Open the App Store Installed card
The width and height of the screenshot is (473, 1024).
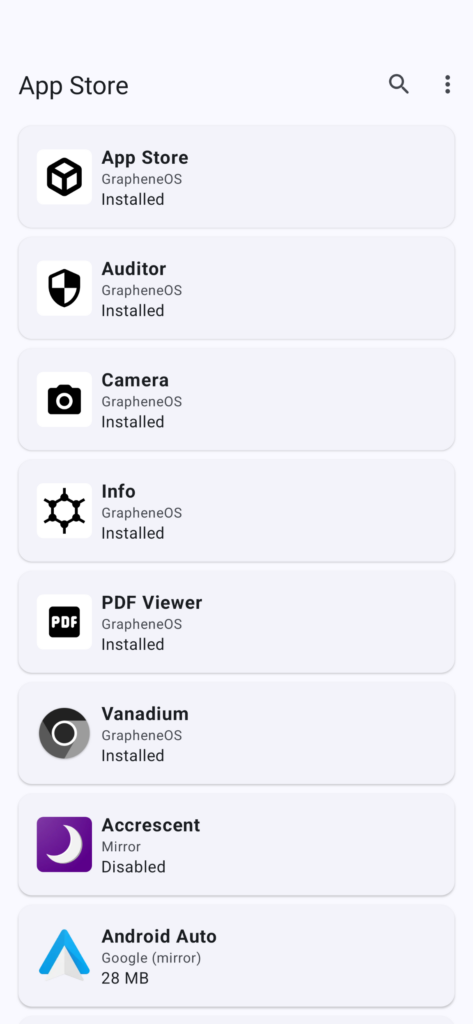(x=236, y=177)
